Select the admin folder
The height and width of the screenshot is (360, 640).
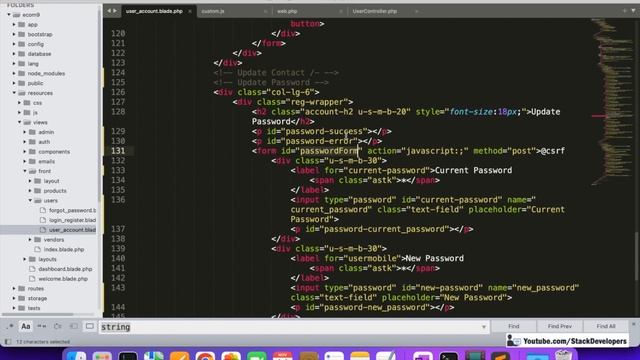click(x=46, y=132)
